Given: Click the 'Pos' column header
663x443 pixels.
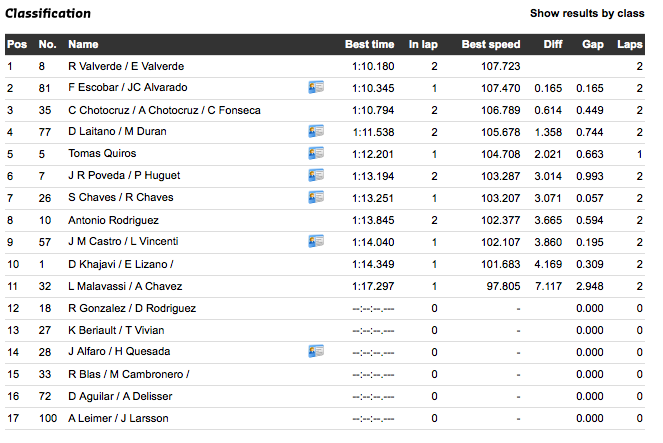Looking at the screenshot, I should click(16, 44).
